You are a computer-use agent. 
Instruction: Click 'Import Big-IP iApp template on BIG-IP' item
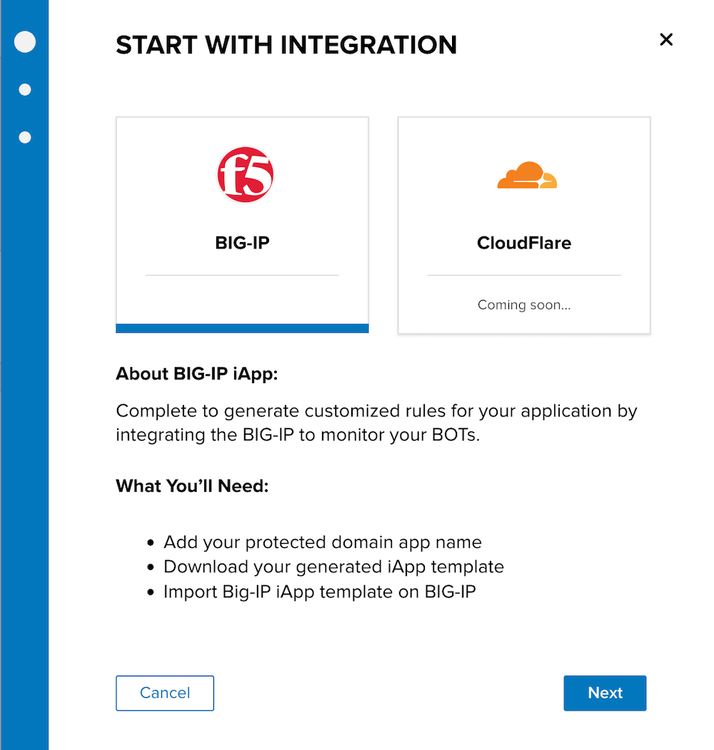click(319, 591)
